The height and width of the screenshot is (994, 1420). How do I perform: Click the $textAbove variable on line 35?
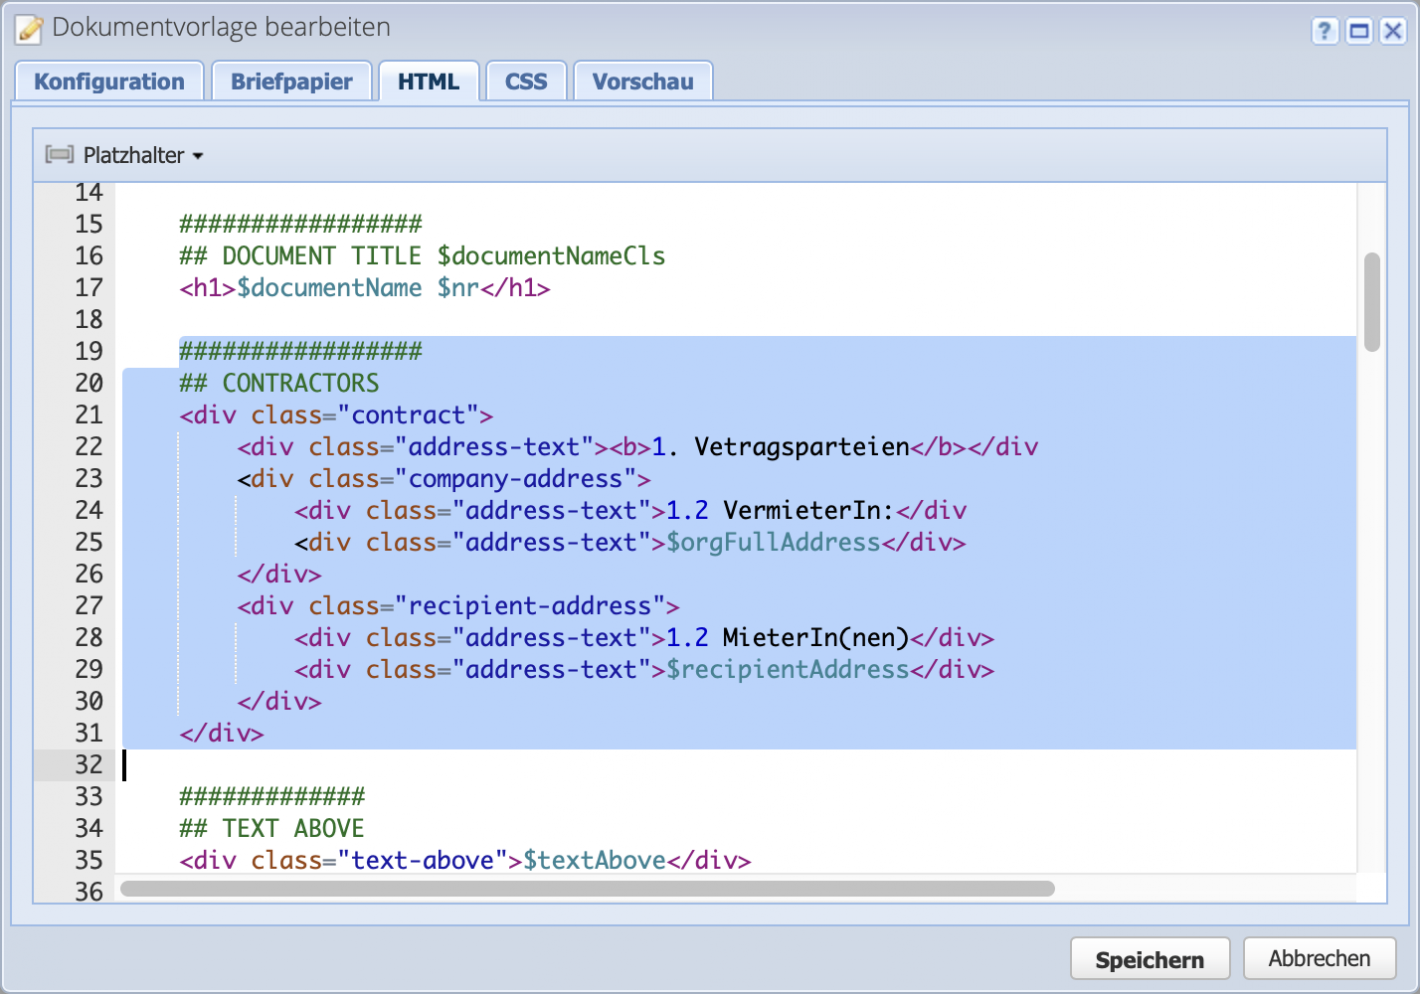point(594,860)
